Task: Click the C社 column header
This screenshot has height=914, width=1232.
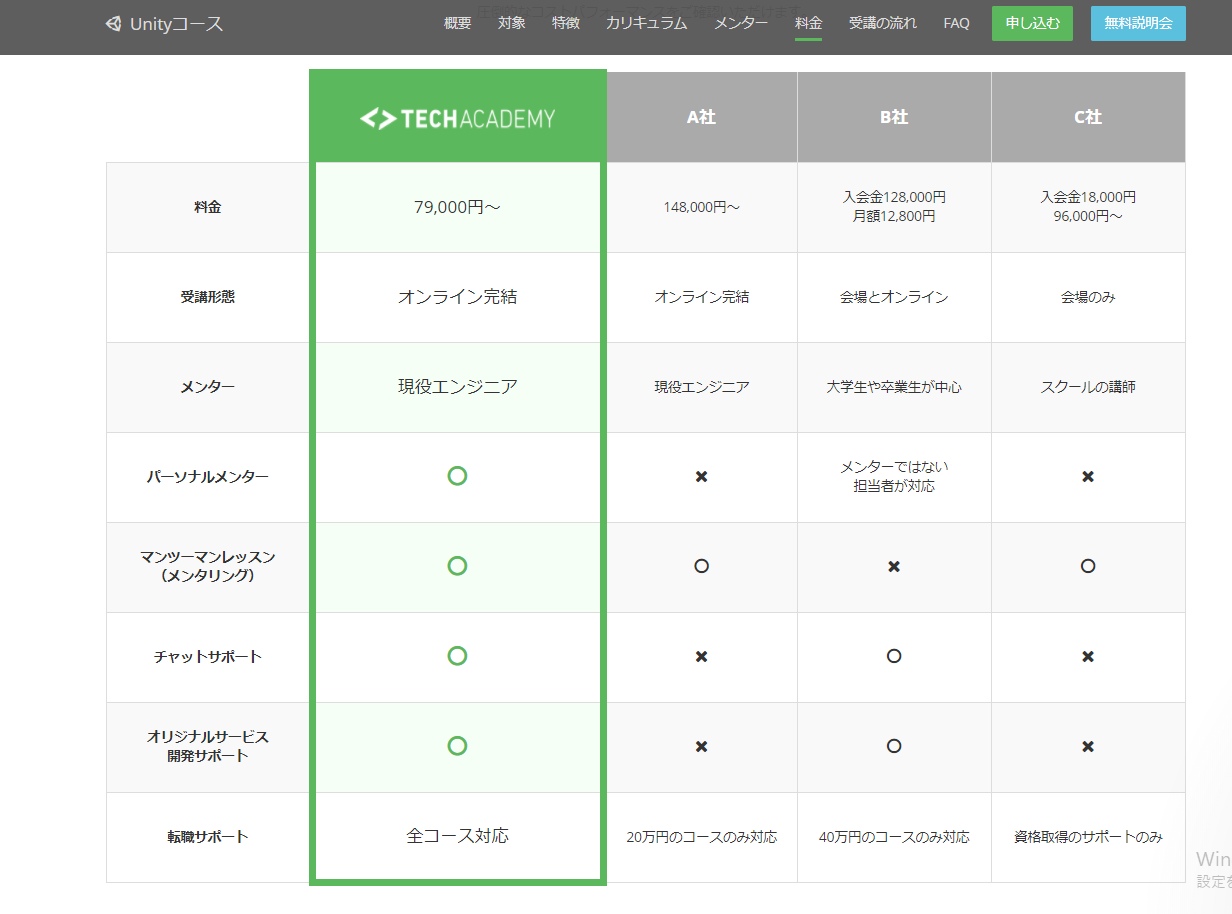Action: click(1088, 117)
